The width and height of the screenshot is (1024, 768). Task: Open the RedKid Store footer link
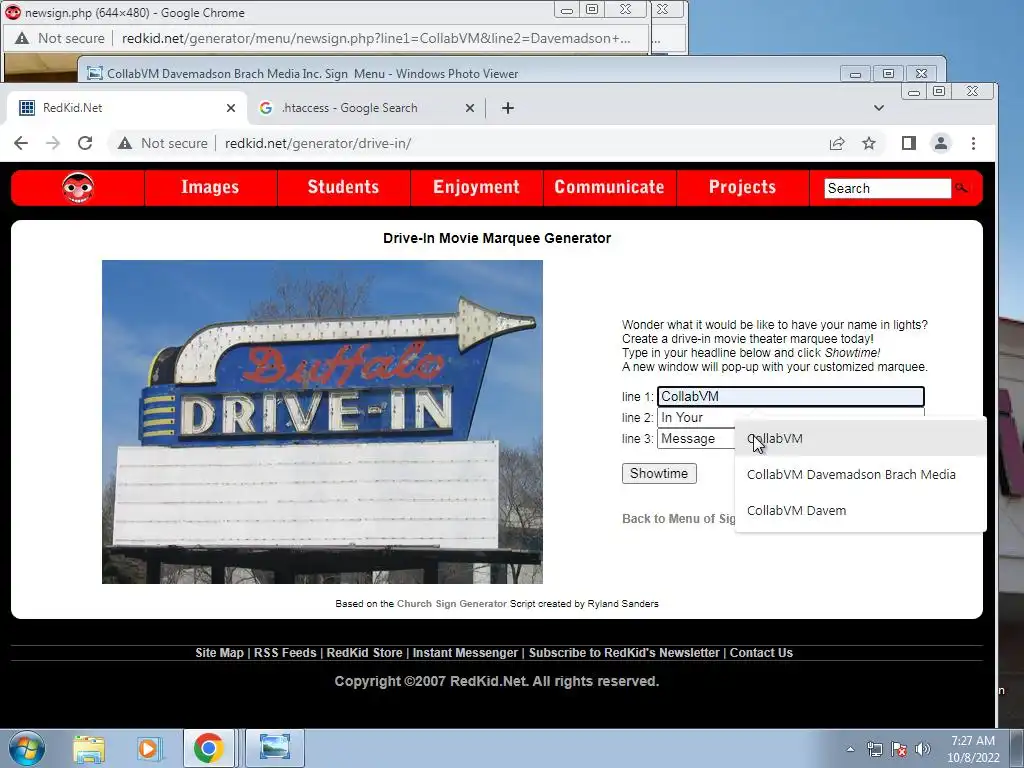coord(364,652)
